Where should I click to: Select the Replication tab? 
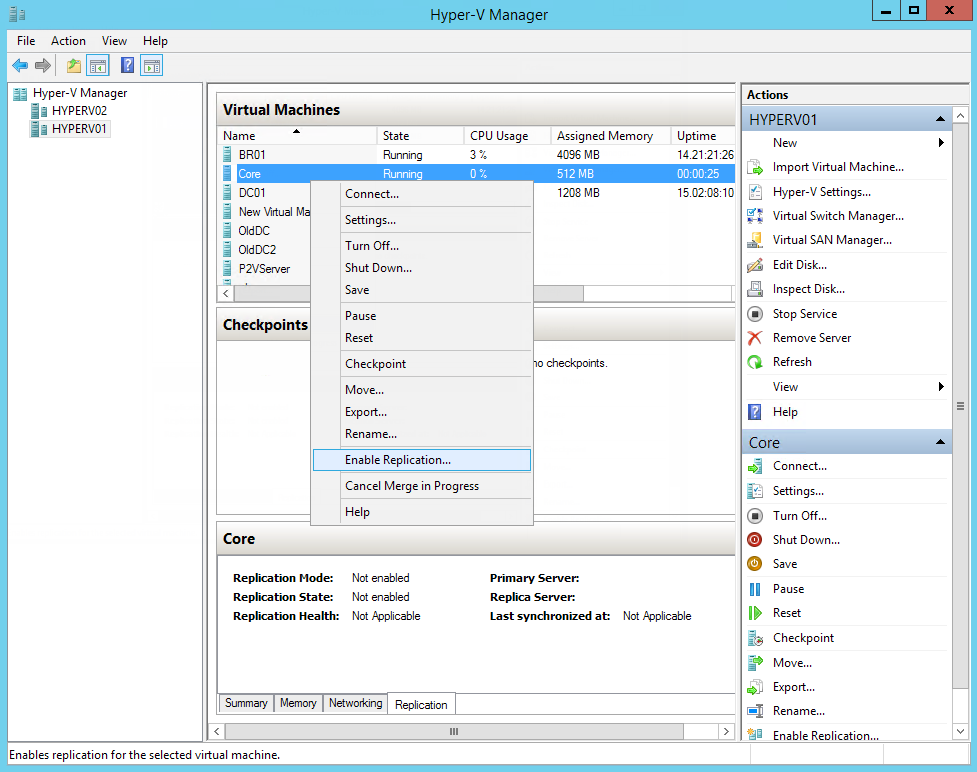(421, 705)
